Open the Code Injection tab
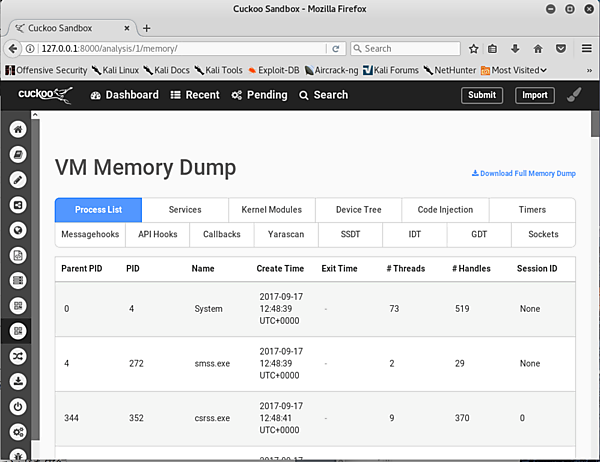Screen dimensions: 600x462 click(445, 210)
